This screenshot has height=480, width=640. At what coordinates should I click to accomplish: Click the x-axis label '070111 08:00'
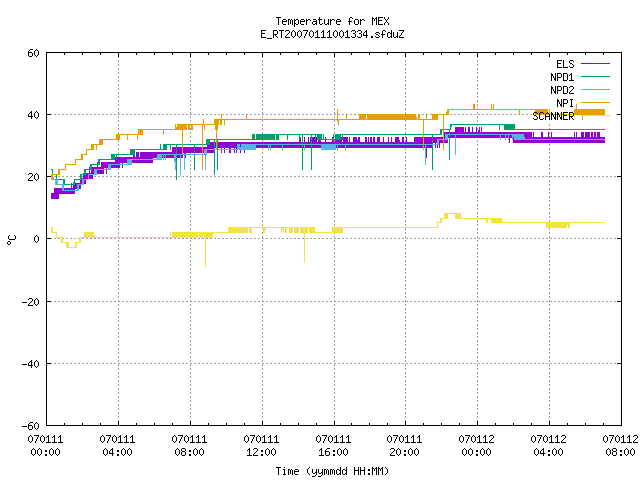(189, 446)
